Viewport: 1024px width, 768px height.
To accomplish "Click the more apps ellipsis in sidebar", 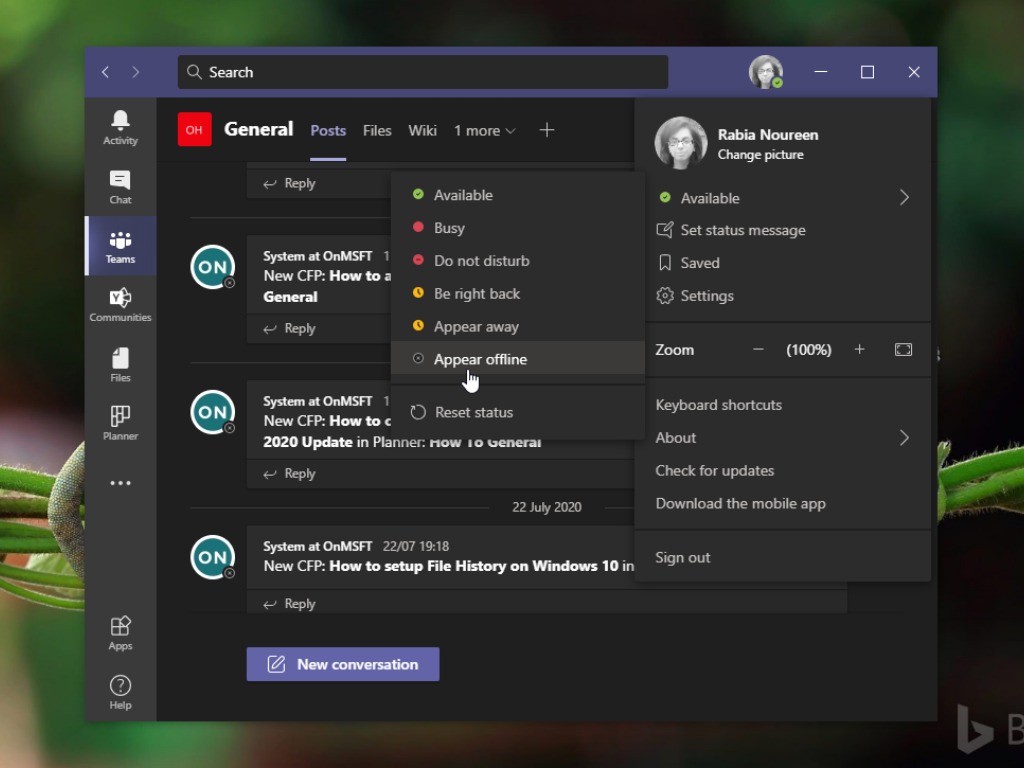I will click(120, 483).
